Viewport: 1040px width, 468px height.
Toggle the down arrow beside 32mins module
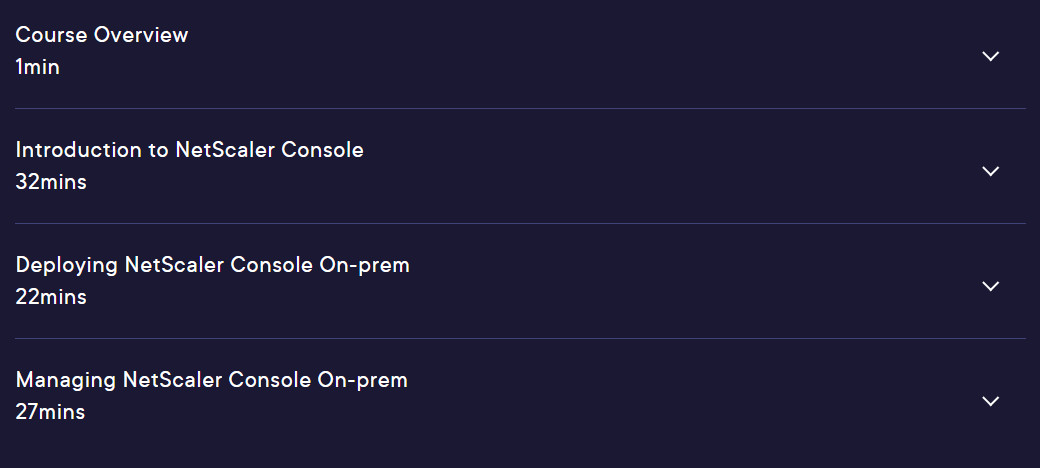click(x=990, y=171)
